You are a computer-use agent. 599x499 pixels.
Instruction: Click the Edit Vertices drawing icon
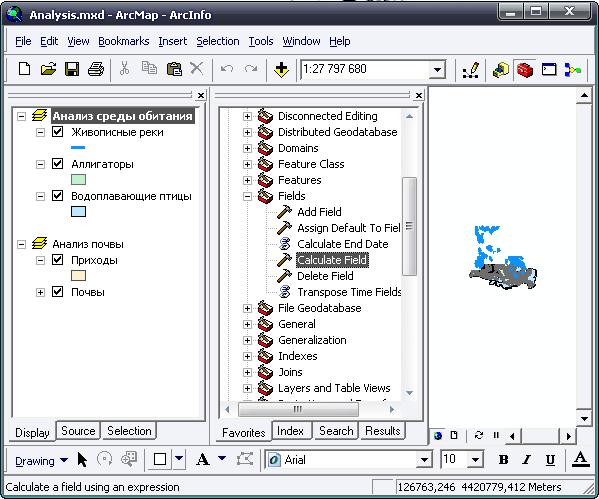(x=245, y=459)
